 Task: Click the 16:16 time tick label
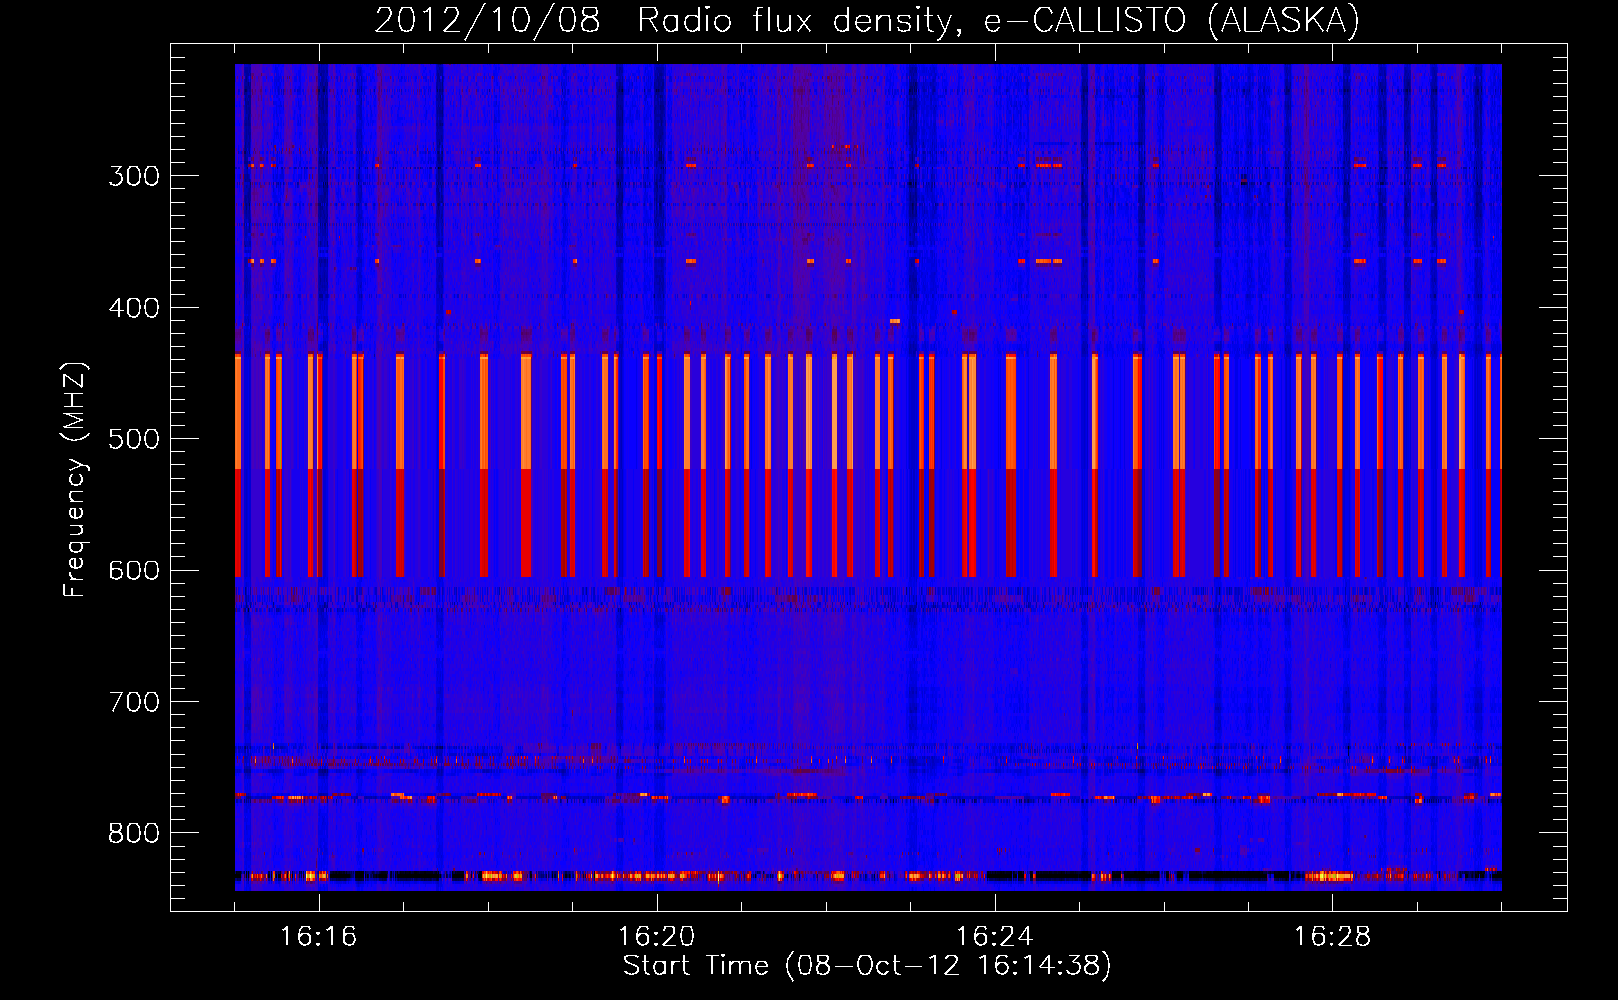click(318, 937)
